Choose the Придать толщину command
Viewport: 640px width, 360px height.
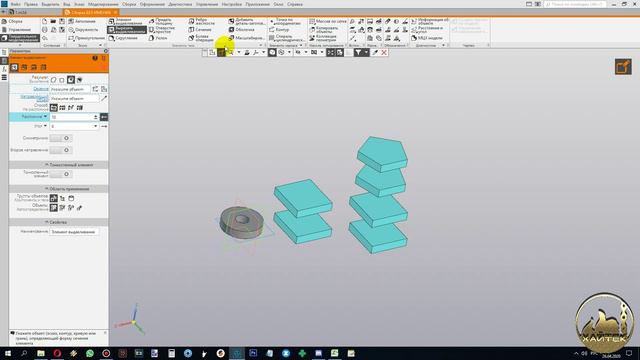(160, 21)
